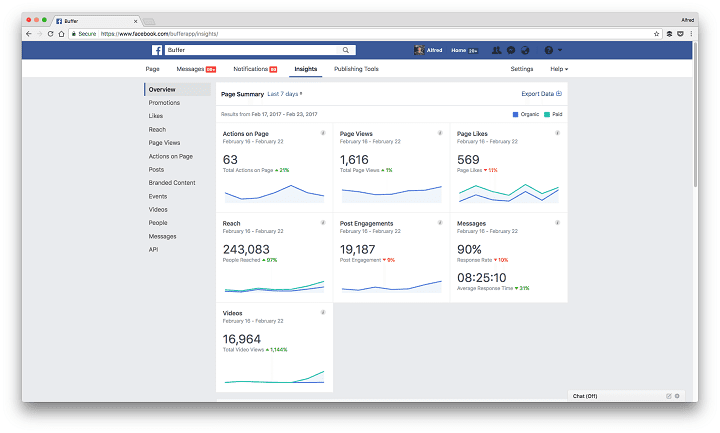This screenshot has height=433, width=720.
Task: Select Events in the sidebar
Action: [158, 196]
